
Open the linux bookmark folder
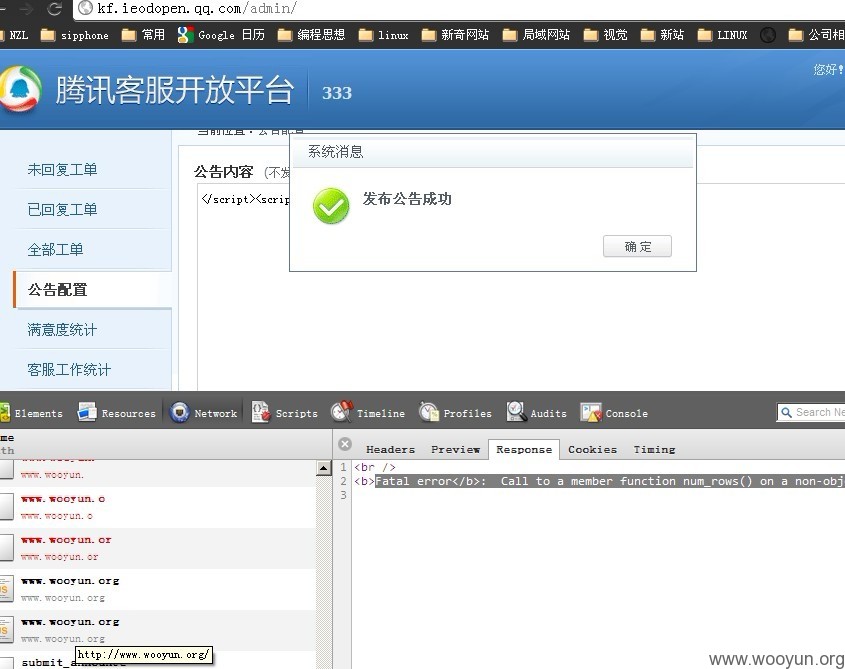tap(383, 35)
